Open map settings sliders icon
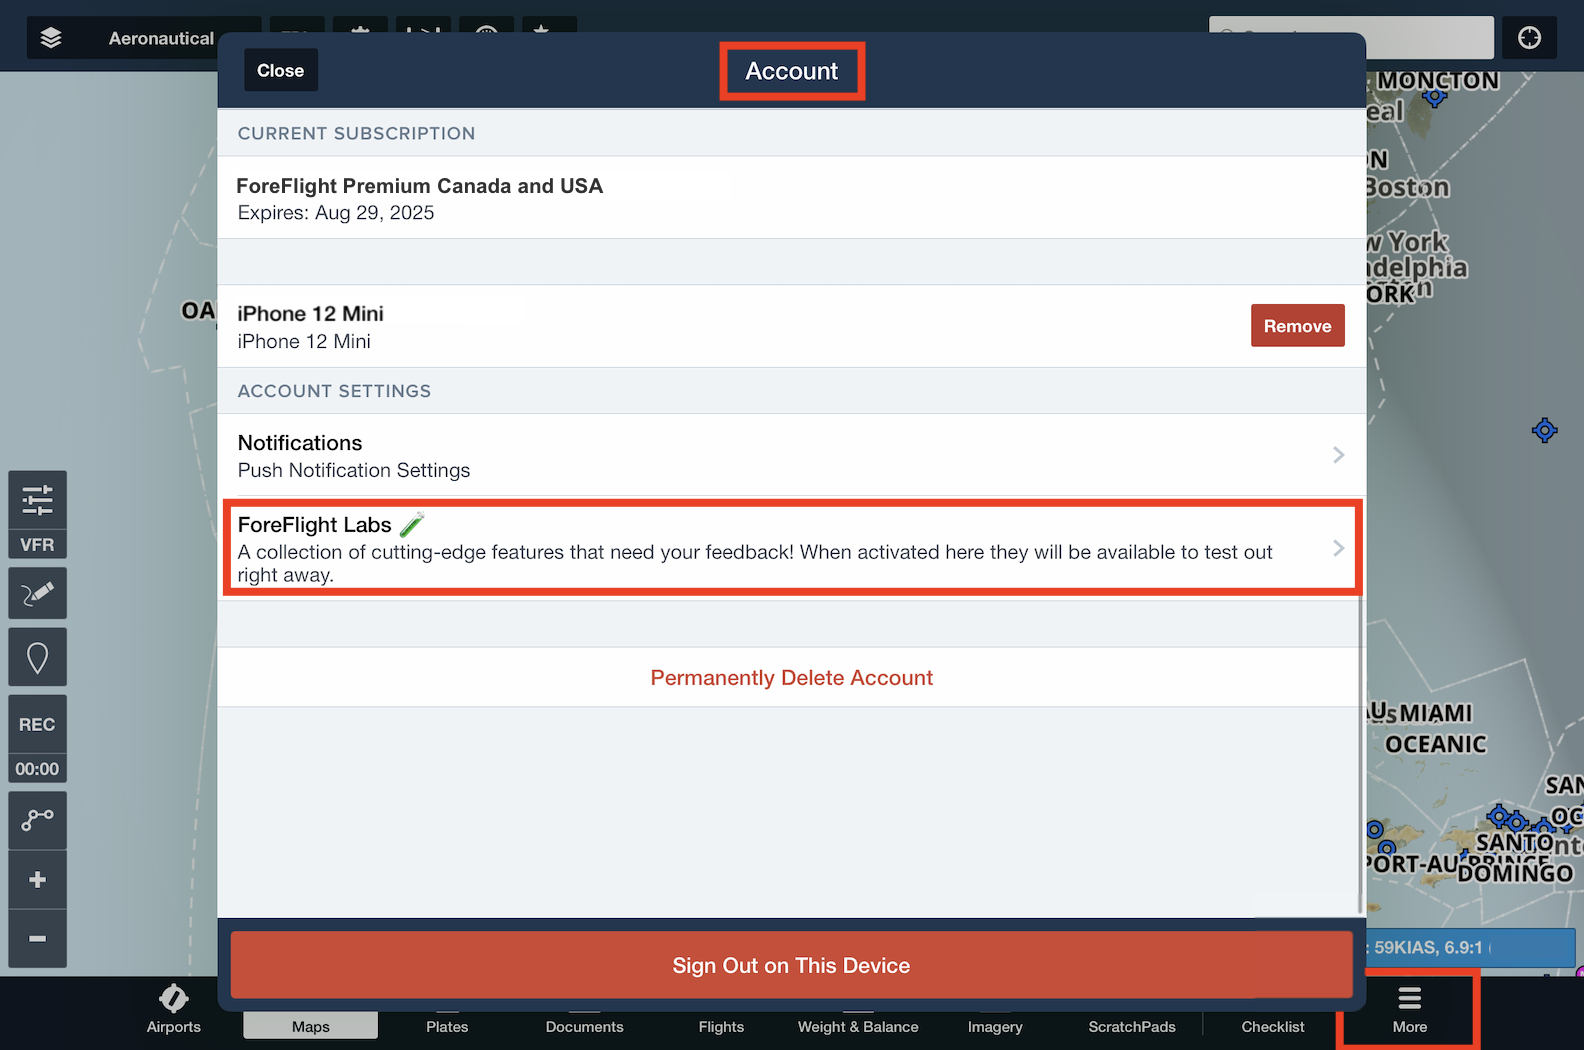1584x1050 pixels. (x=38, y=500)
